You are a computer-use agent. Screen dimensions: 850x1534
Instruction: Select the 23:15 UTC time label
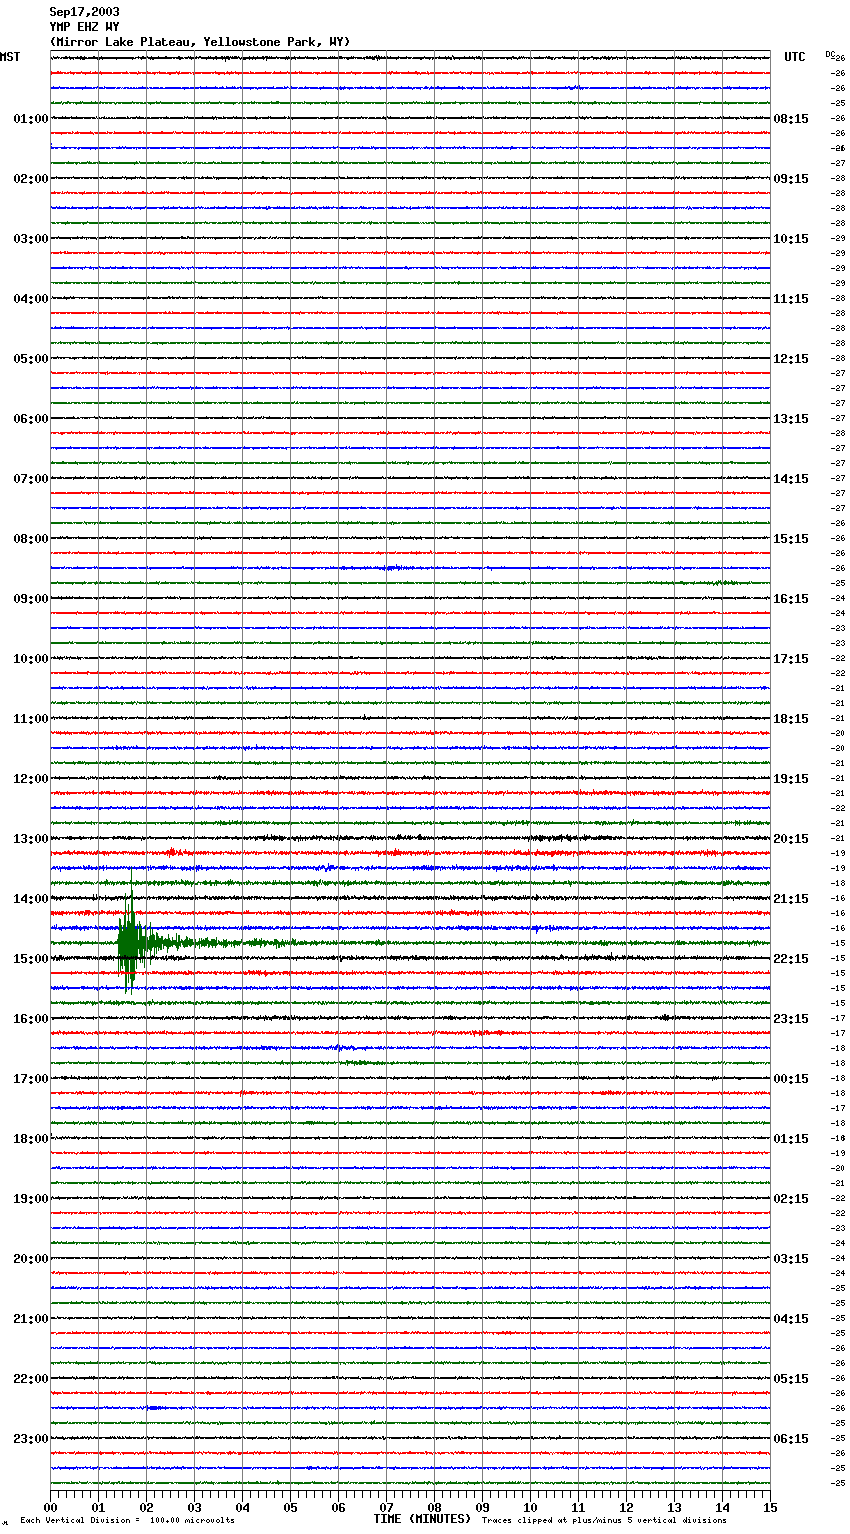point(791,1019)
